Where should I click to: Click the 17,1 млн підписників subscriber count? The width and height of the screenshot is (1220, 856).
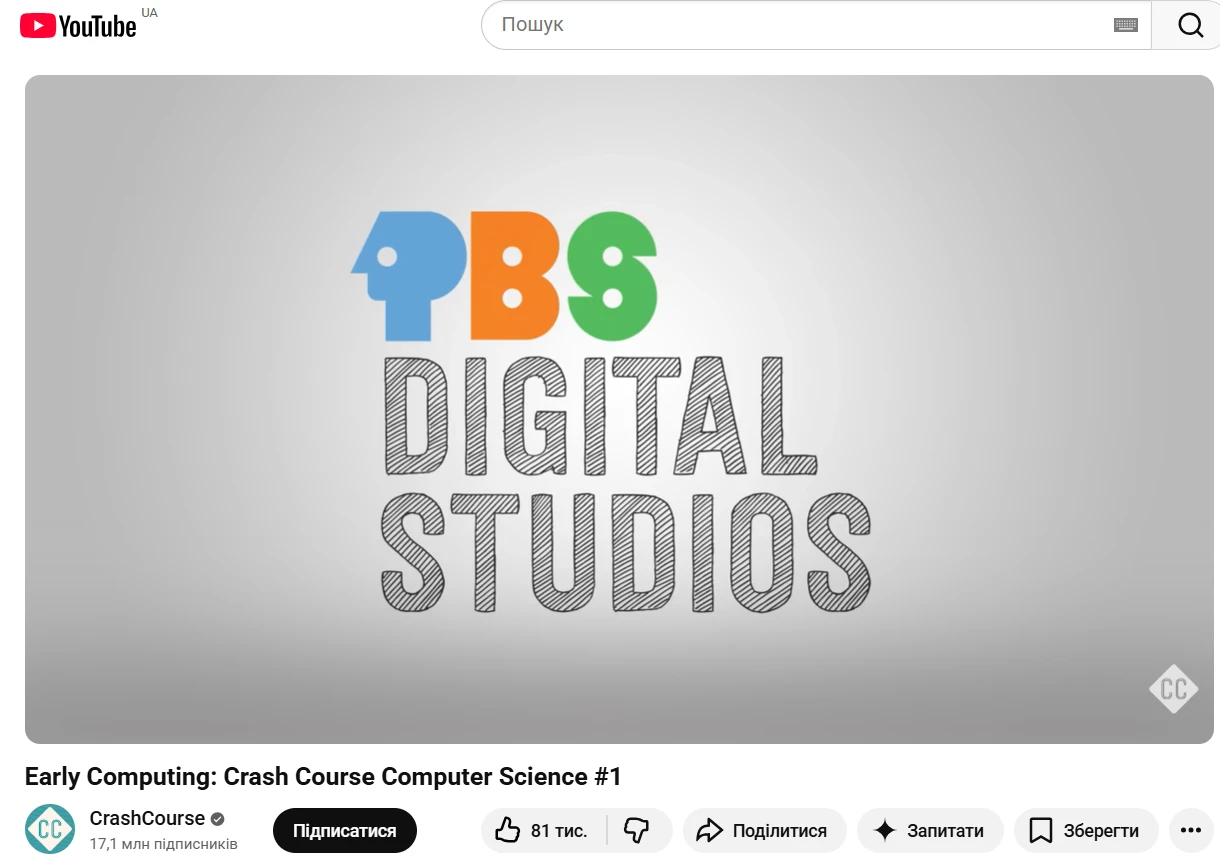(164, 844)
